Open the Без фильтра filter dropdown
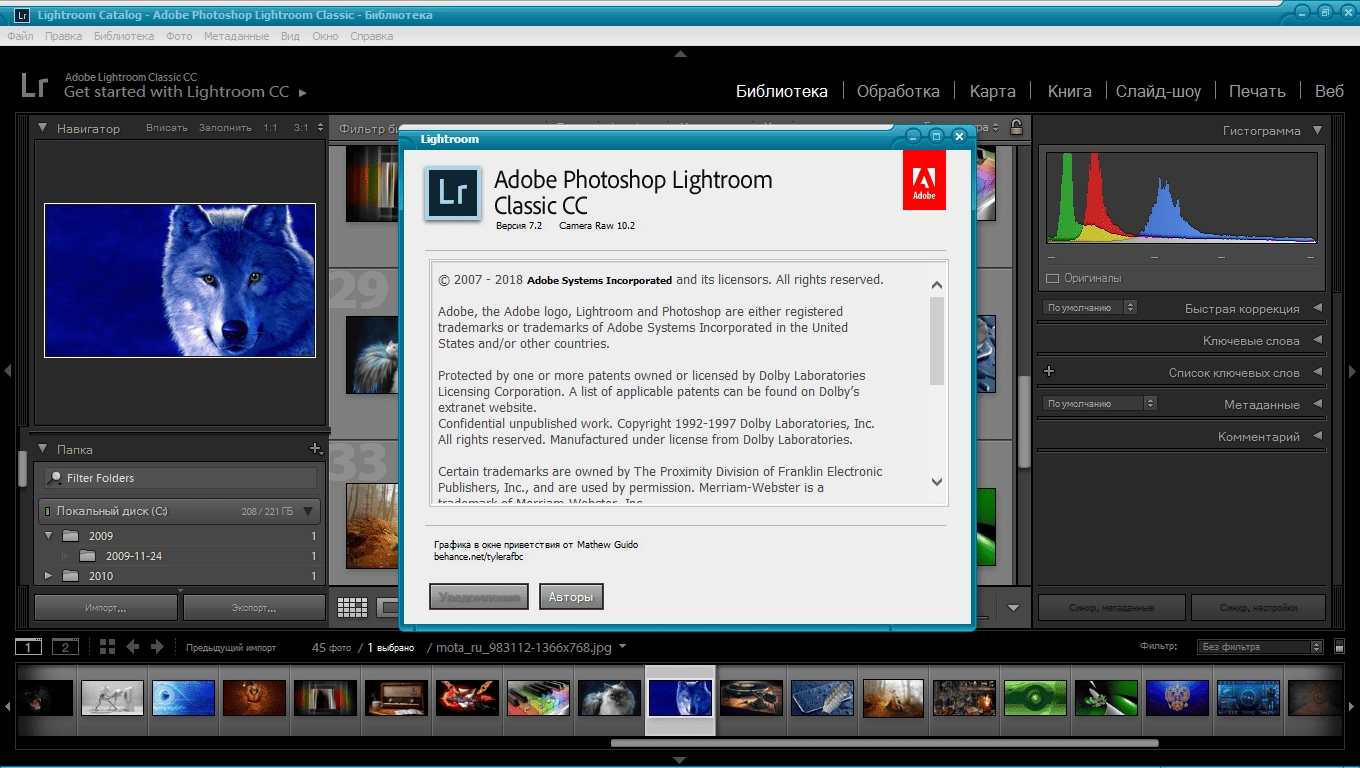Image resolution: width=1360 pixels, height=768 pixels. [1260, 647]
